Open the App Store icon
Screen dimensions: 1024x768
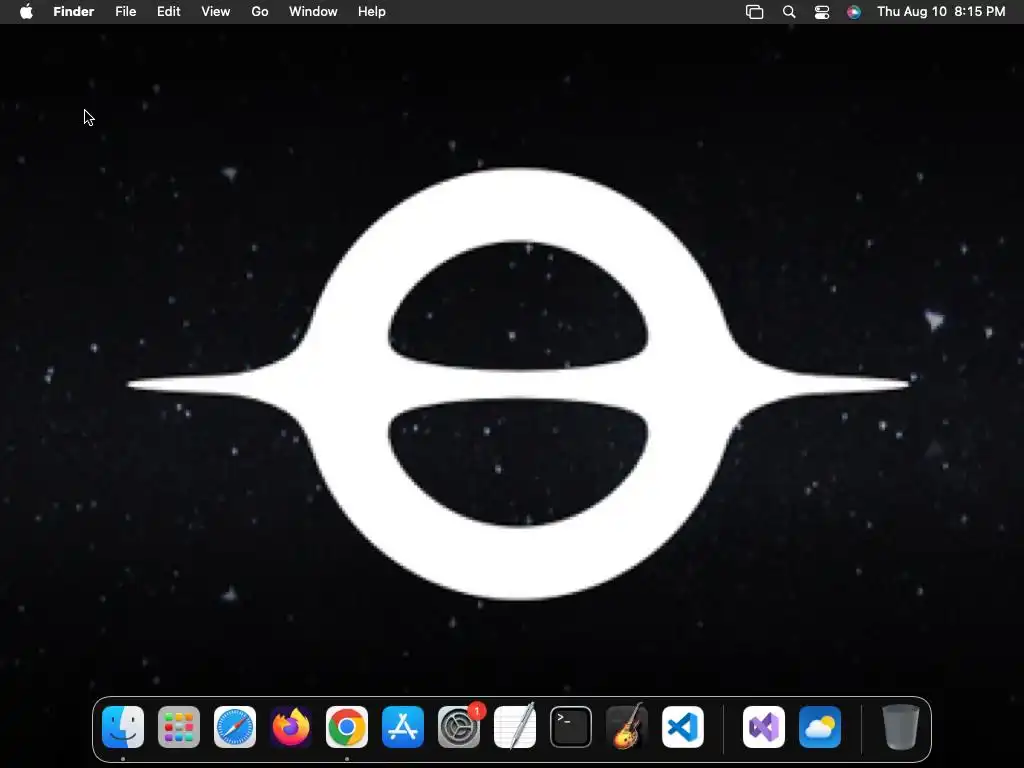click(403, 727)
